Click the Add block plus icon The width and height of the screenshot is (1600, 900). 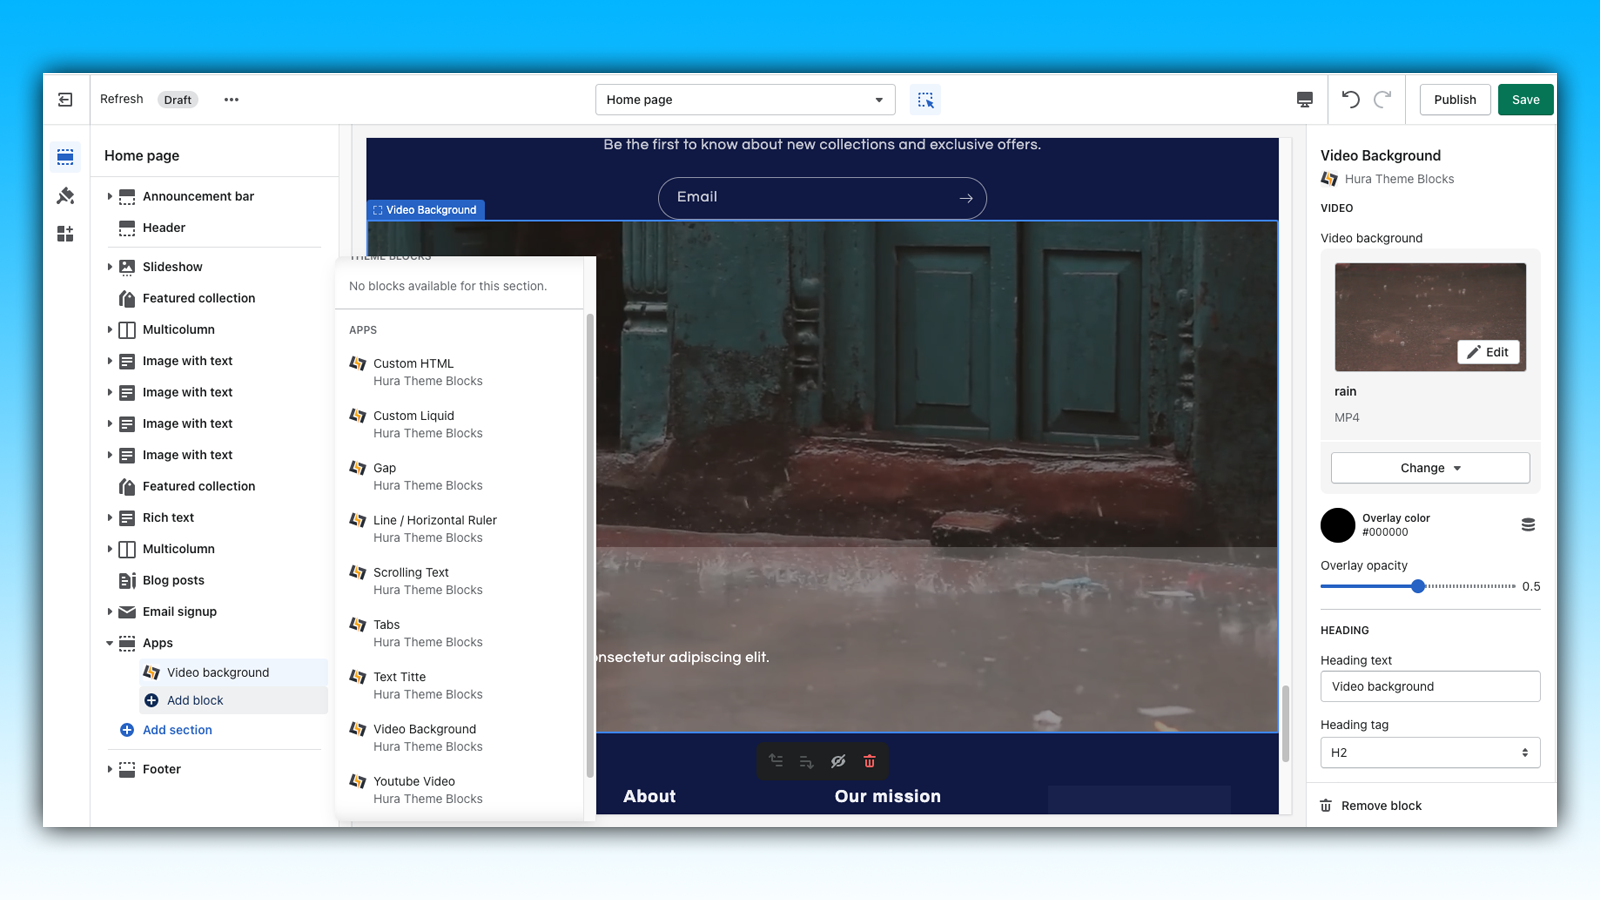[152, 701]
